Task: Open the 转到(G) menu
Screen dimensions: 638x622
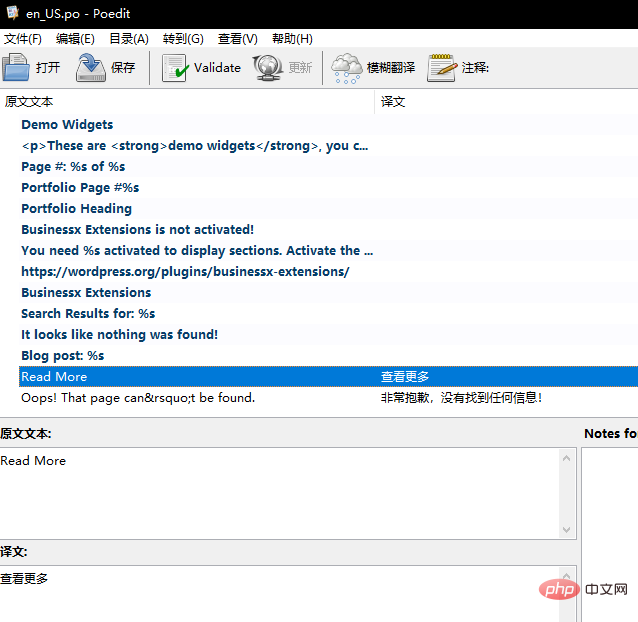Action: click(183, 39)
